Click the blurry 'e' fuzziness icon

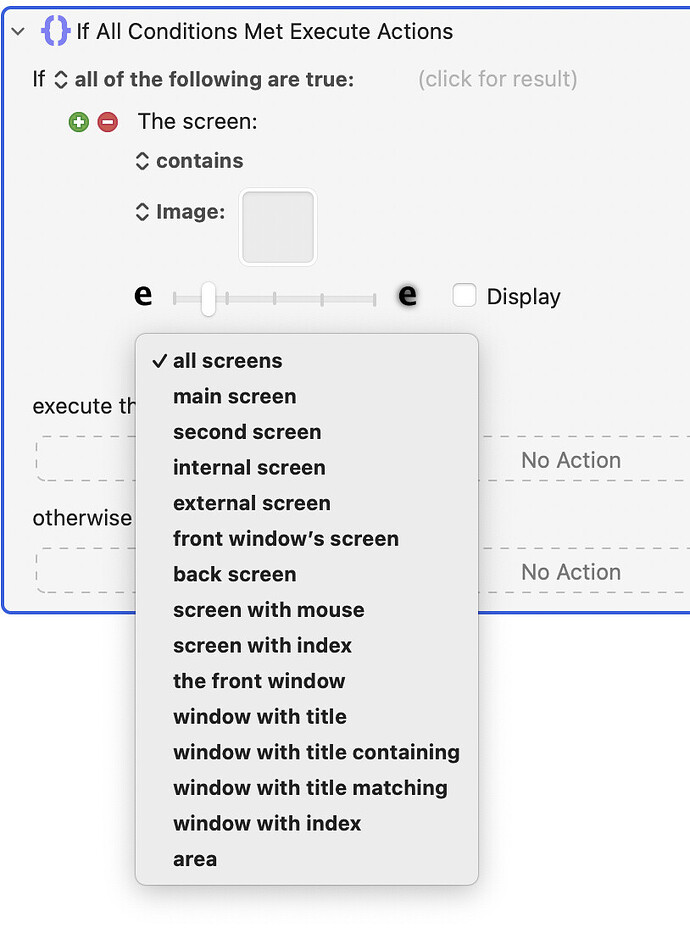coord(407,296)
